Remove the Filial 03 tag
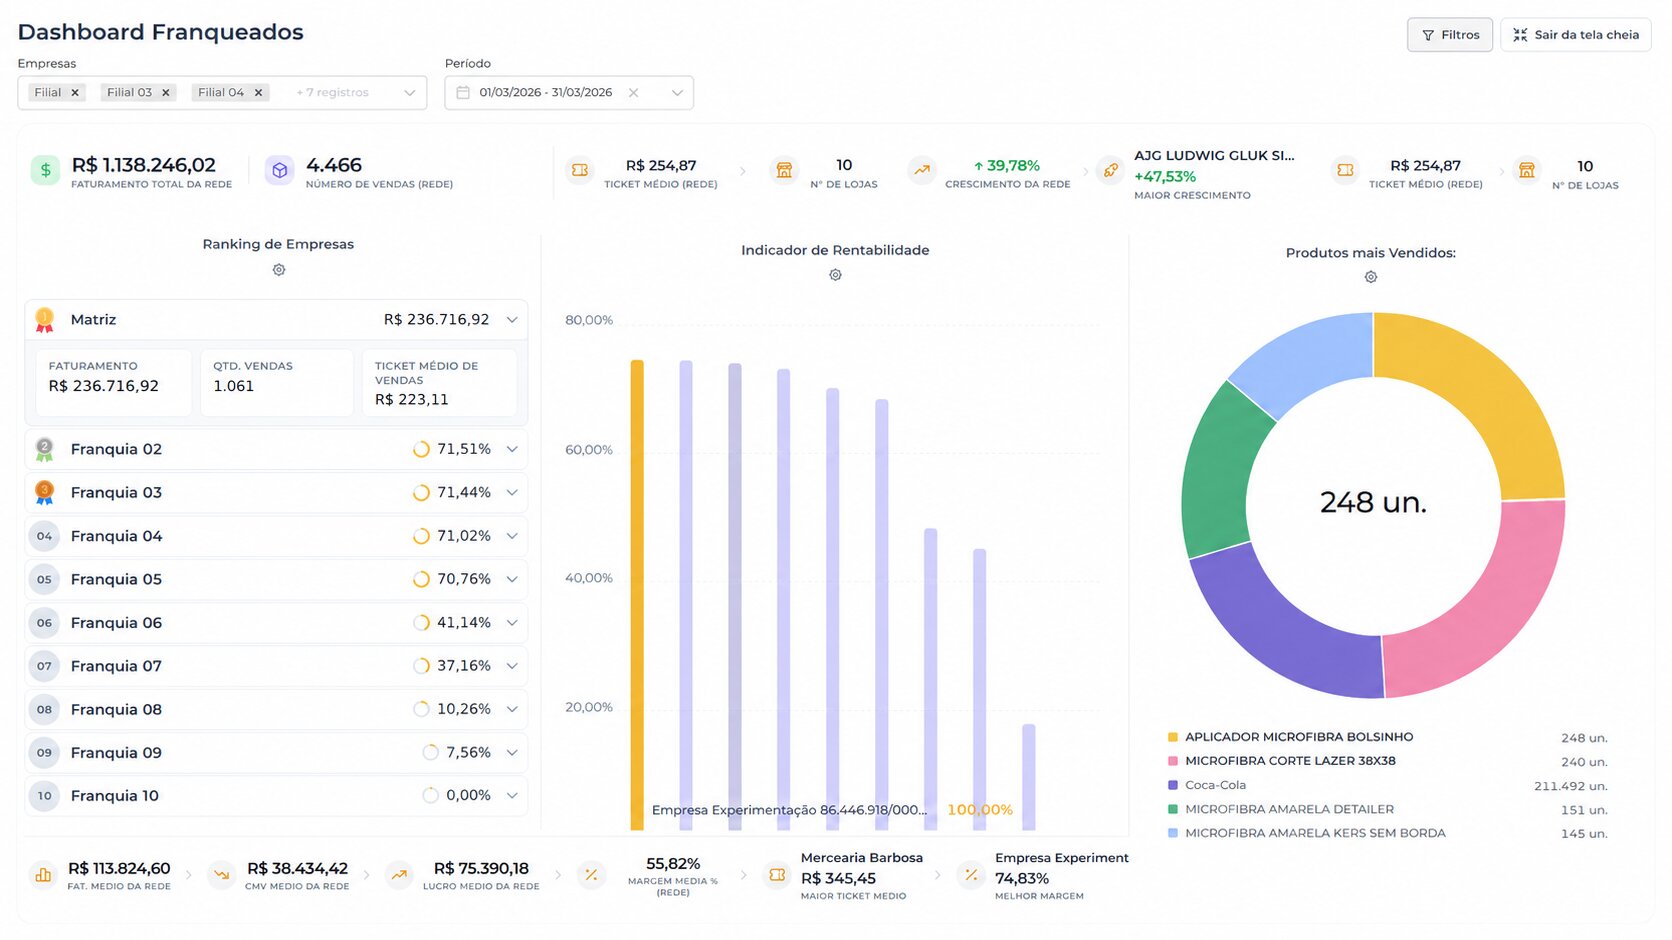This screenshot has height=940, width=1672. click(x=166, y=93)
